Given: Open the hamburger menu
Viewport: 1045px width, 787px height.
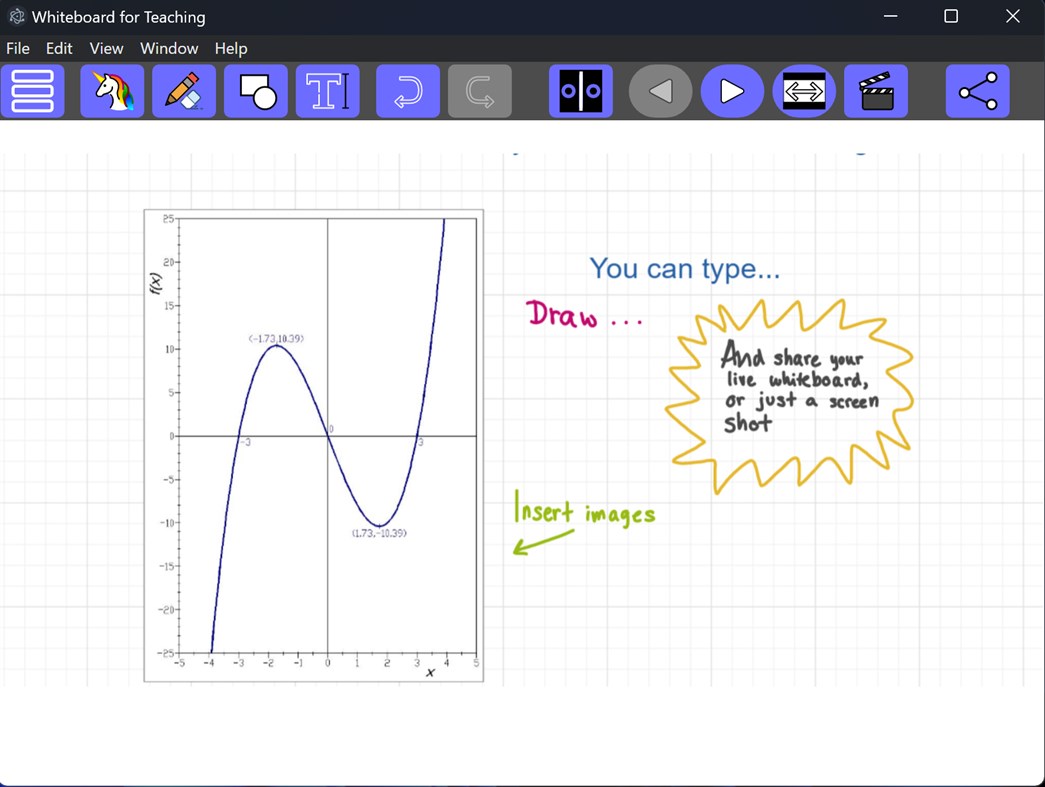Looking at the screenshot, I should pos(33,90).
